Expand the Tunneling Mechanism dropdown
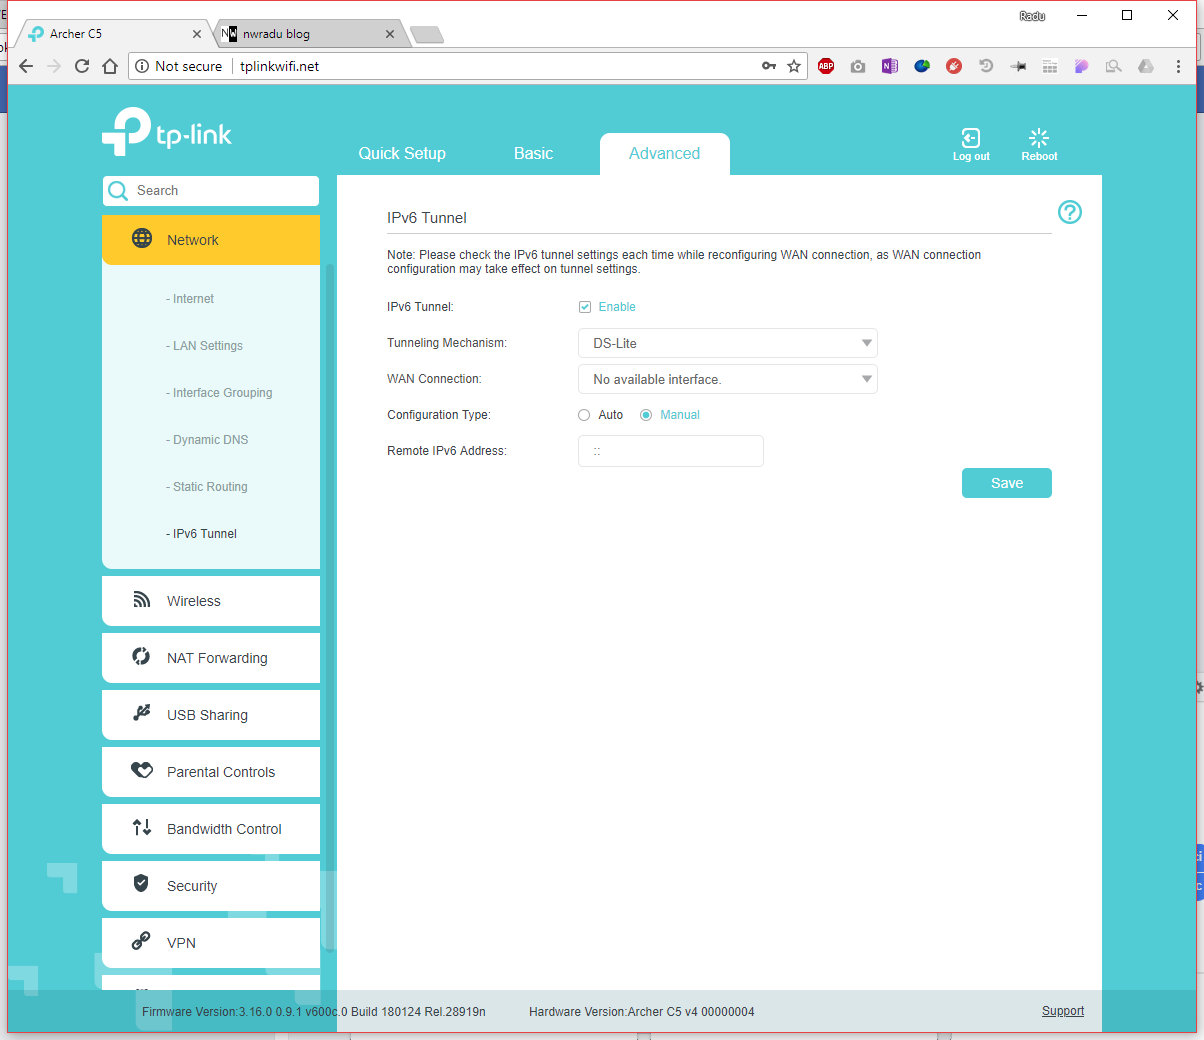This screenshot has height=1040, width=1204. (727, 343)
